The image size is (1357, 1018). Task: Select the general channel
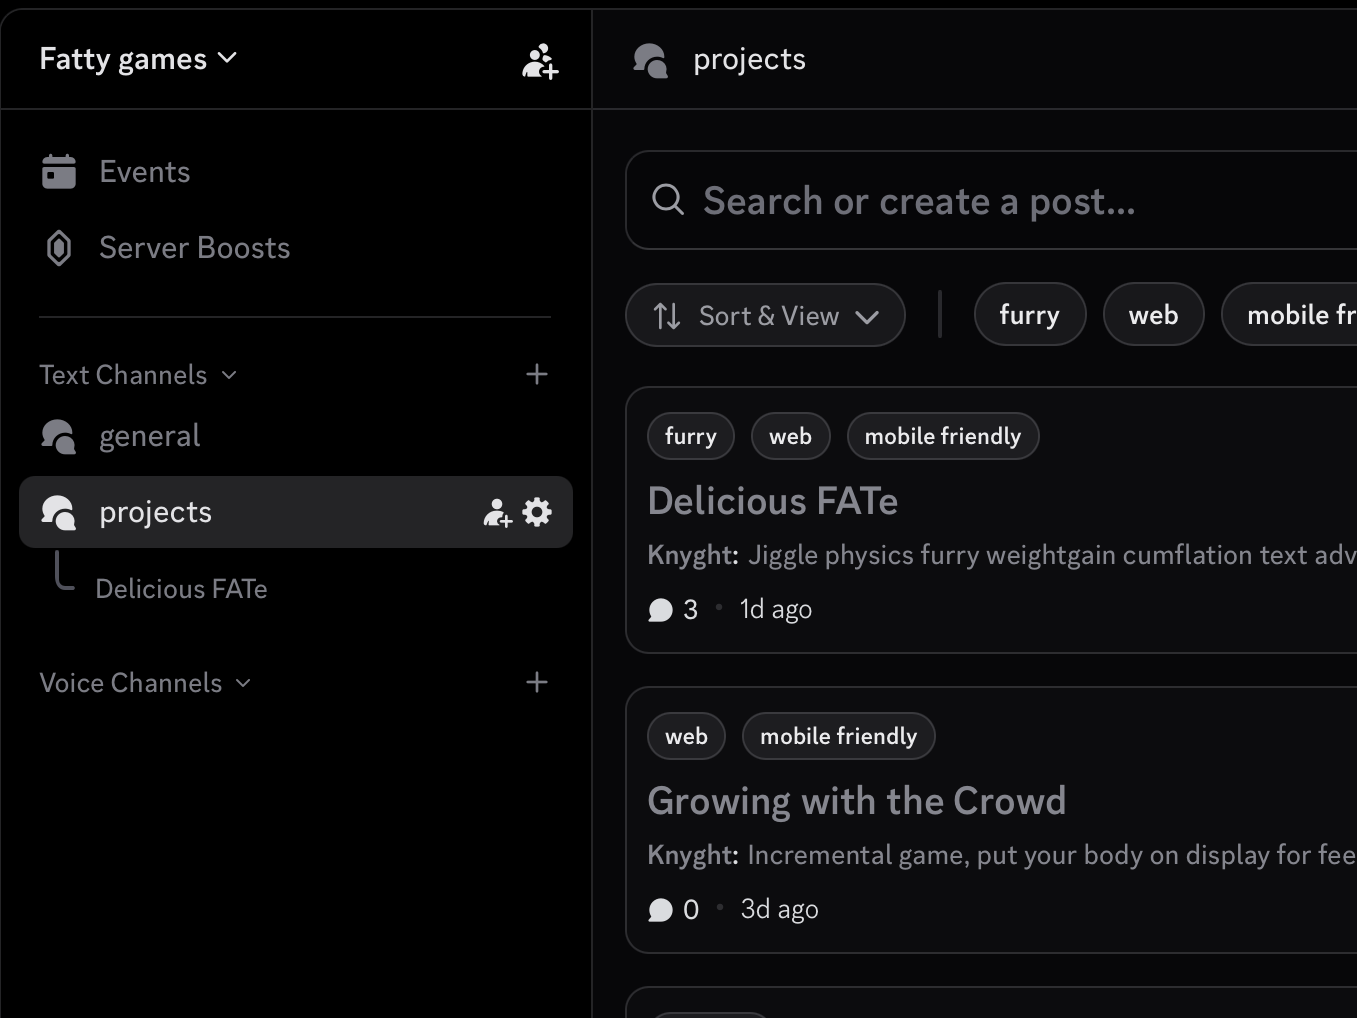(150, 436)
